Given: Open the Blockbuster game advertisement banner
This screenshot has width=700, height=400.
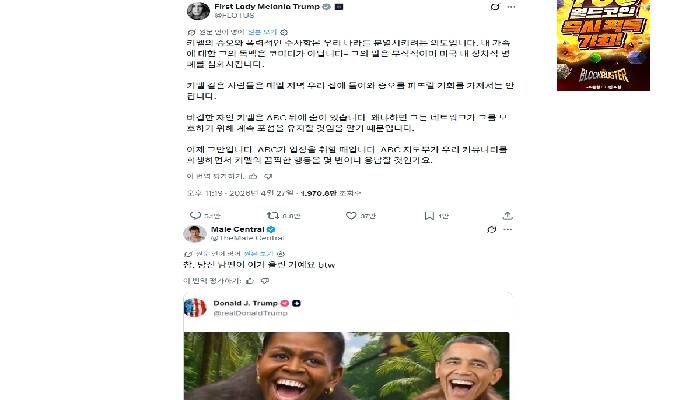Looking at the screenshot, I should click(602, 45).
